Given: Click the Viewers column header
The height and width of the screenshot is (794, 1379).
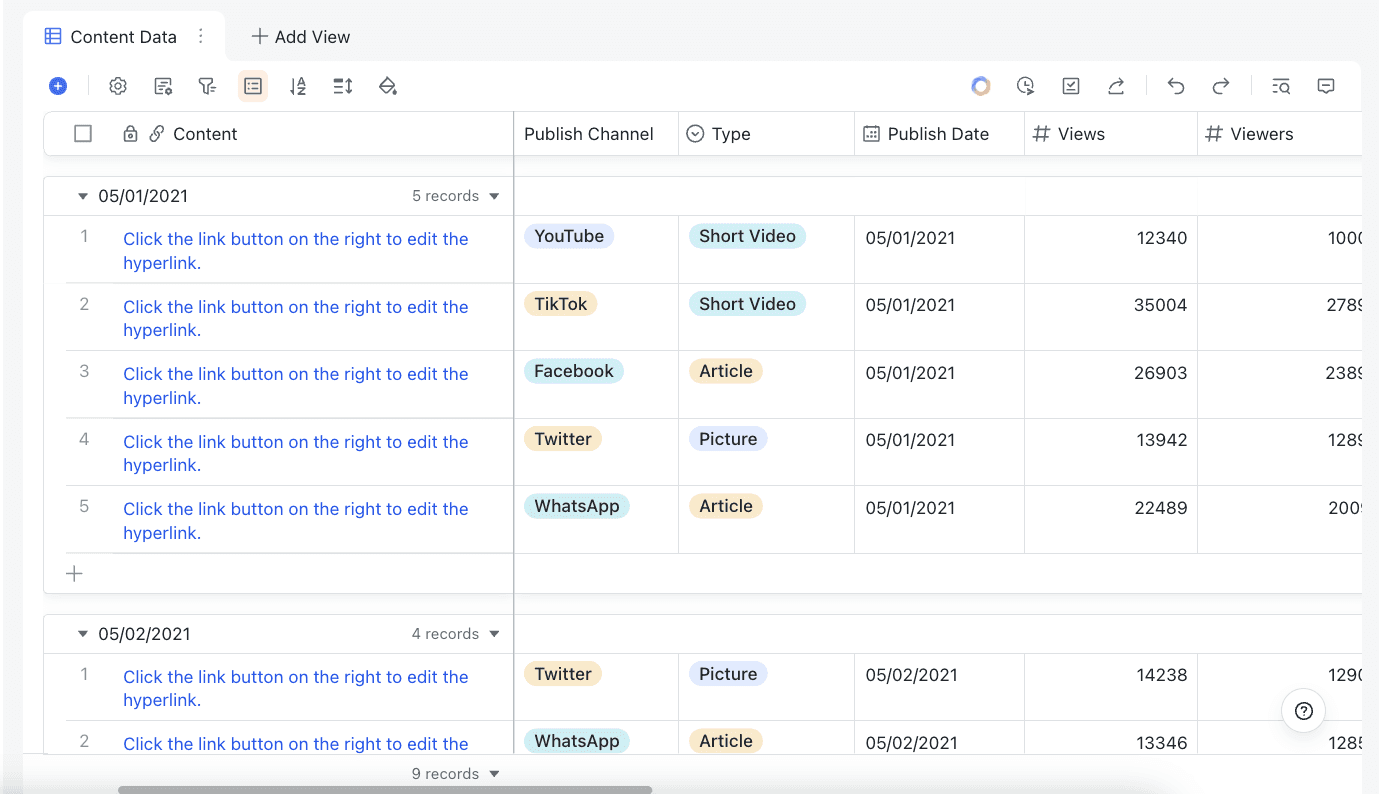Looking at the screenshot, I should coord(1279,134).
